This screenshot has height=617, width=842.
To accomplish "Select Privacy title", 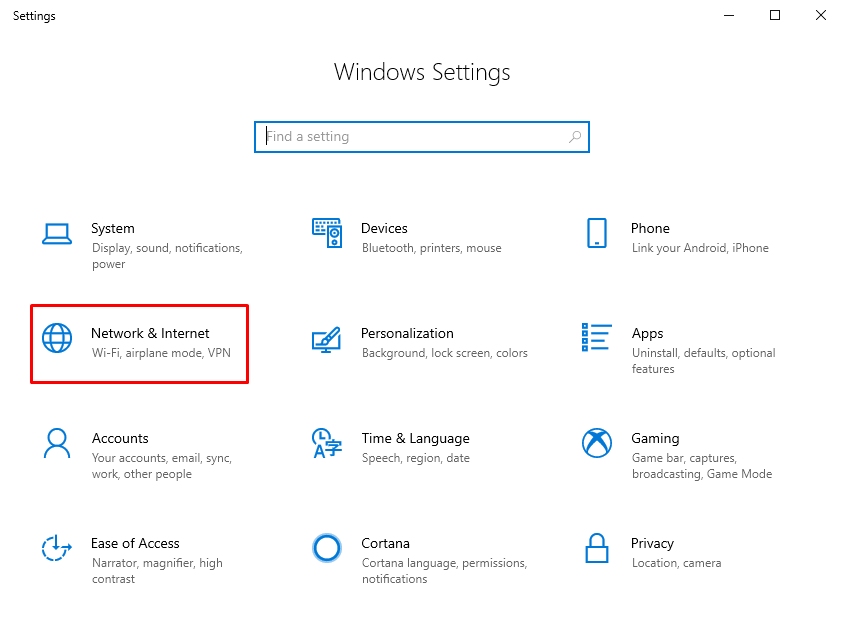I will tap(652, 543).
